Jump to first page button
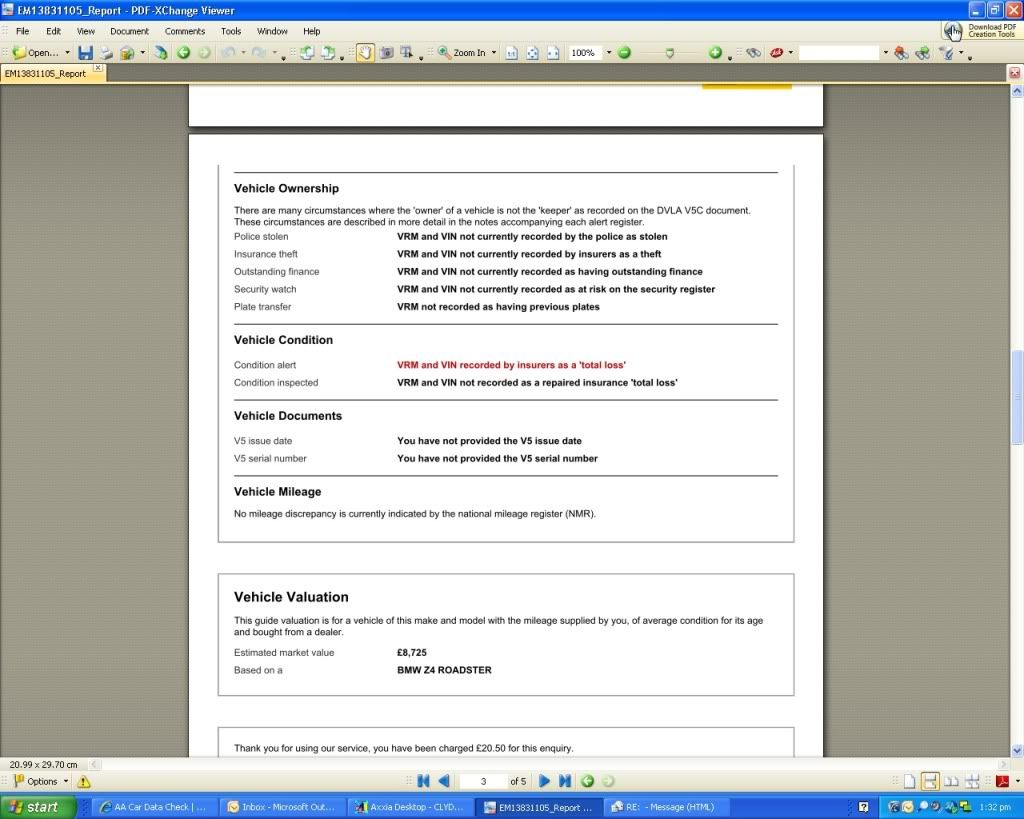The height and width of the screenshot is (819, 1024). (x=423, y=781)
